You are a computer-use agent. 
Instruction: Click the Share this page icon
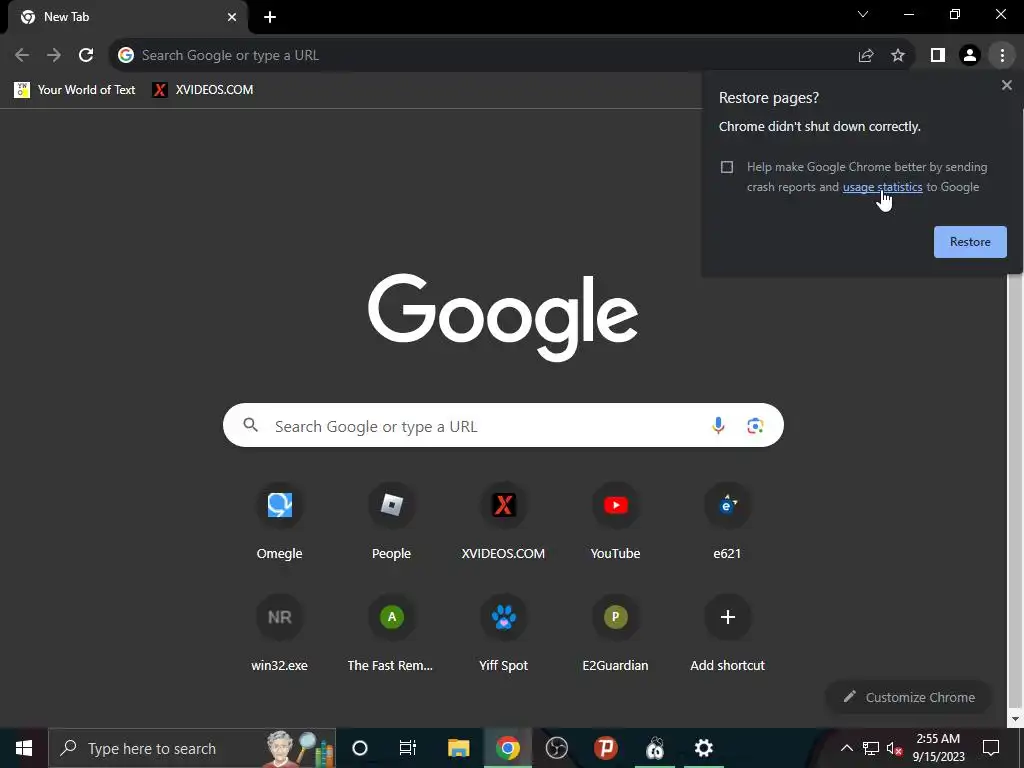pyautogui.click(x=866, y=56)
